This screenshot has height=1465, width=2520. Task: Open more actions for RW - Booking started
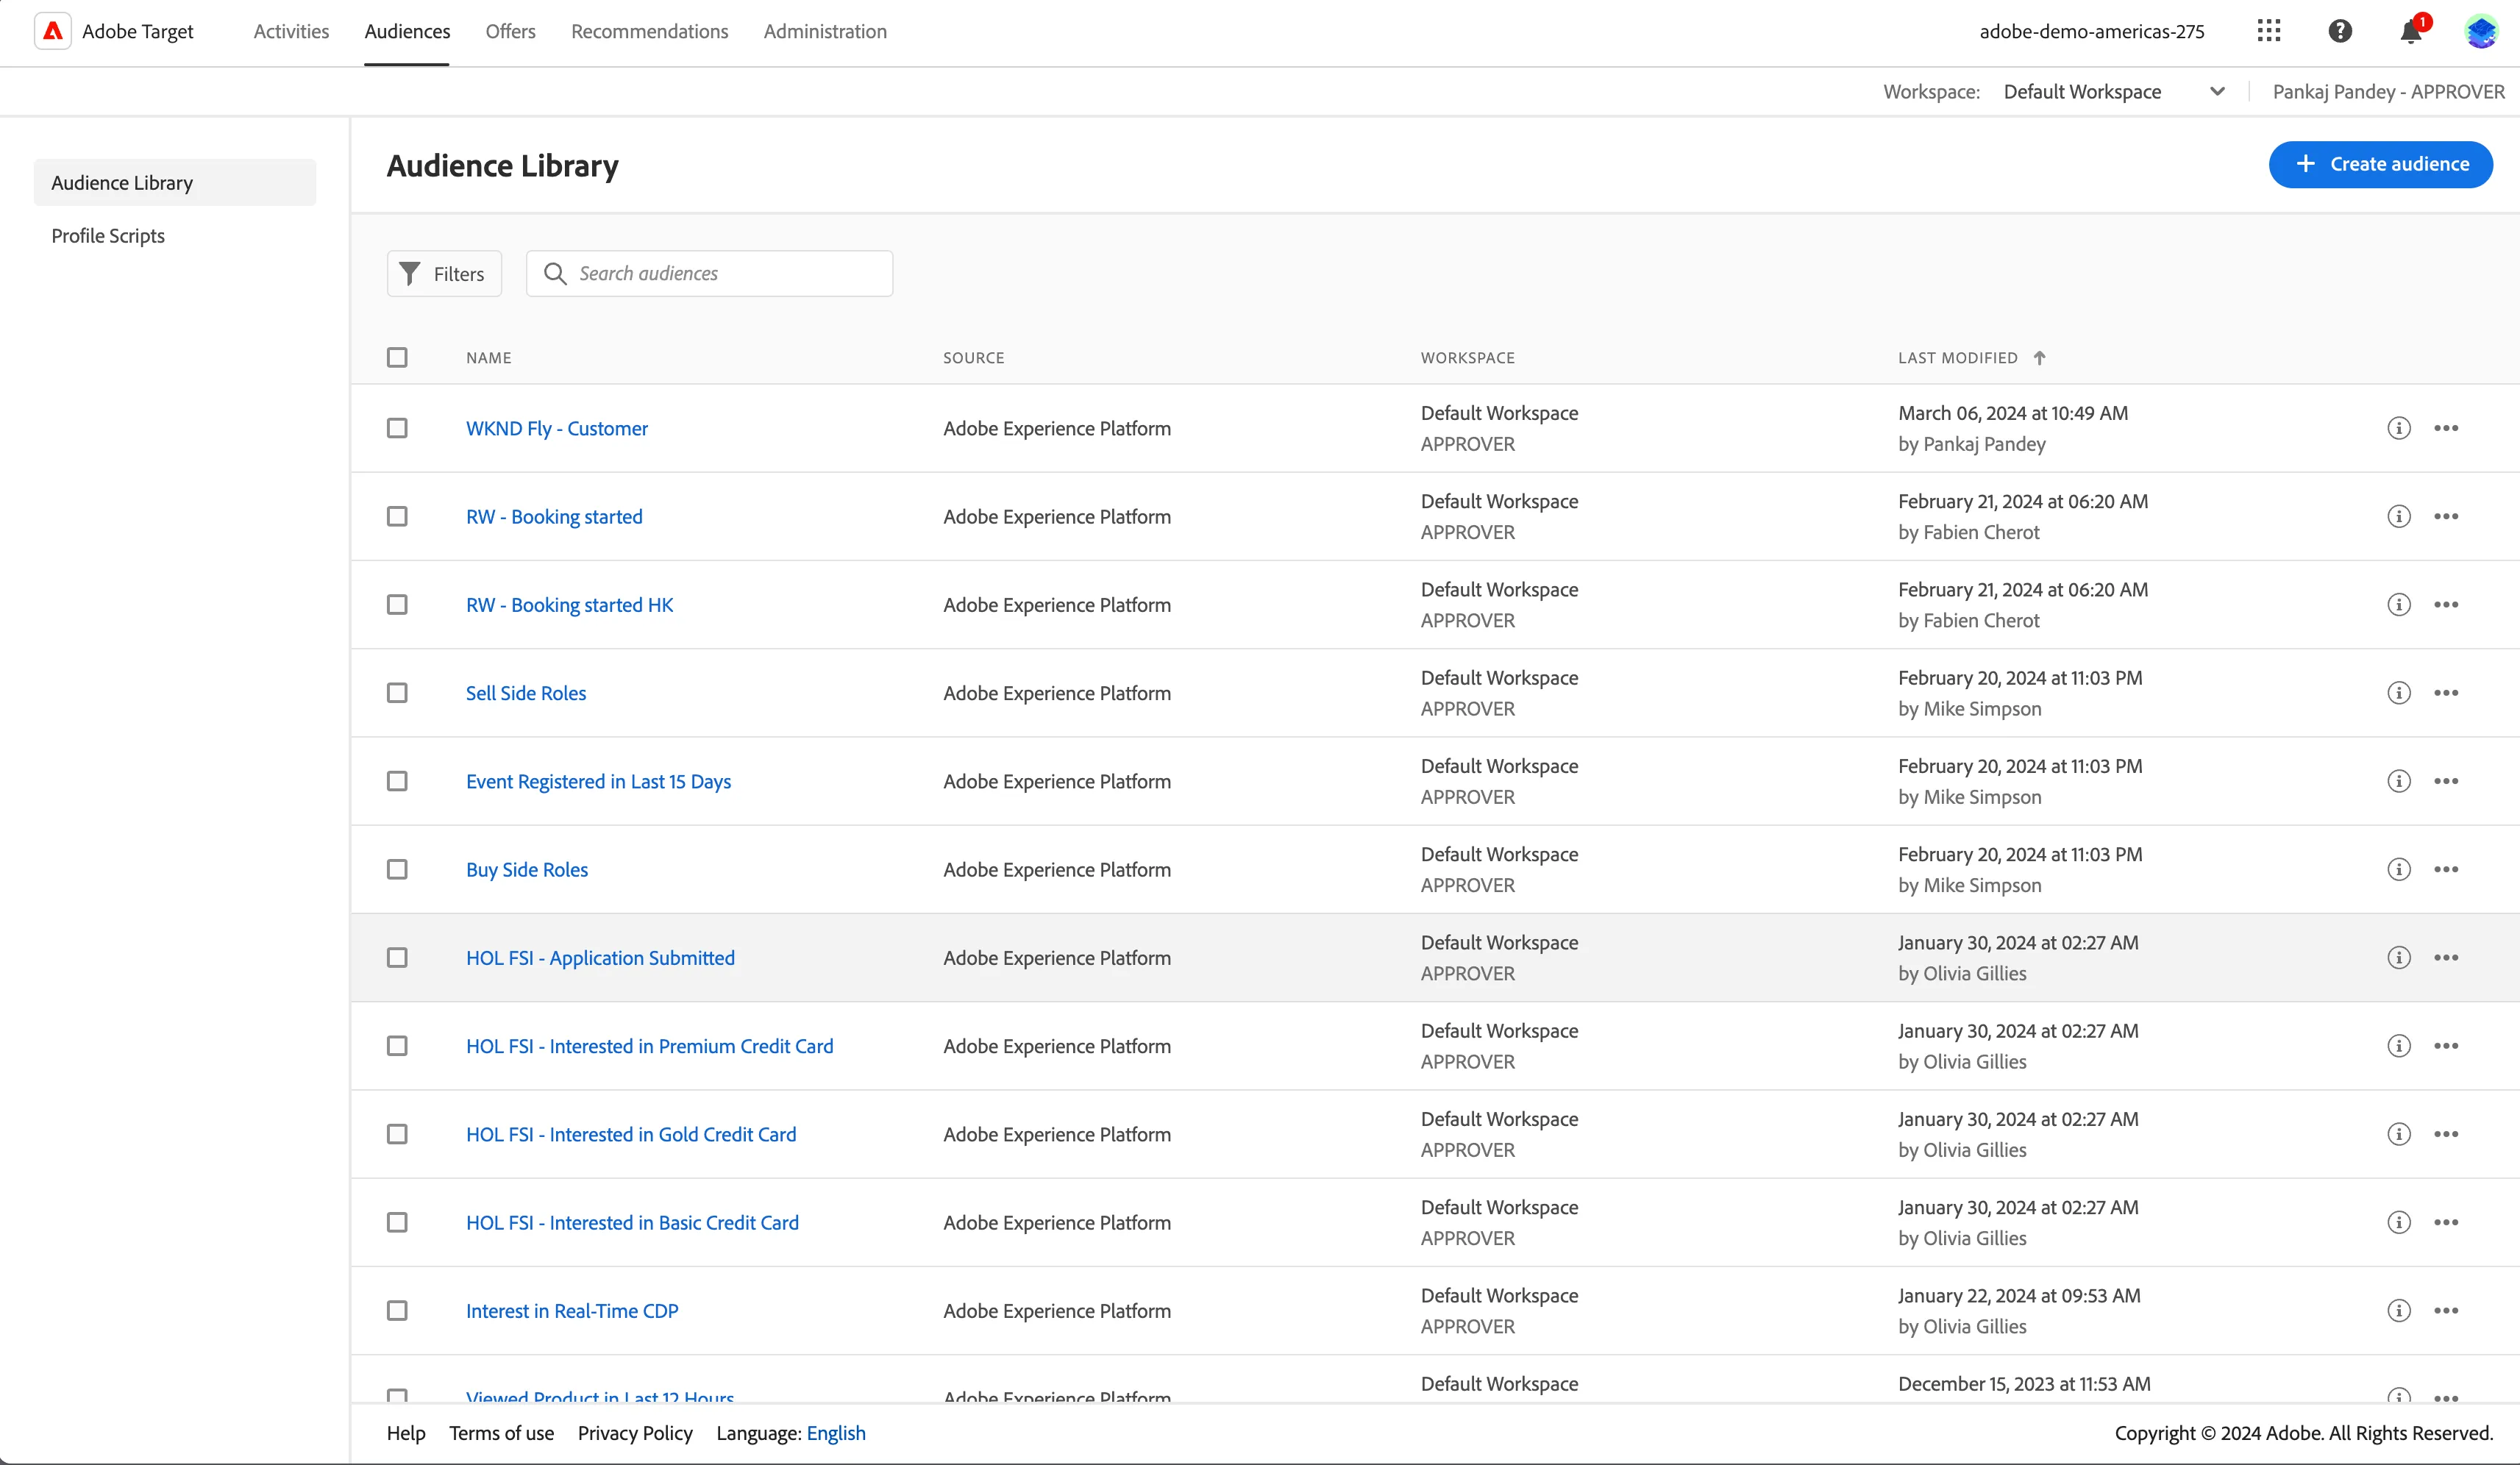click(2446, 516)
